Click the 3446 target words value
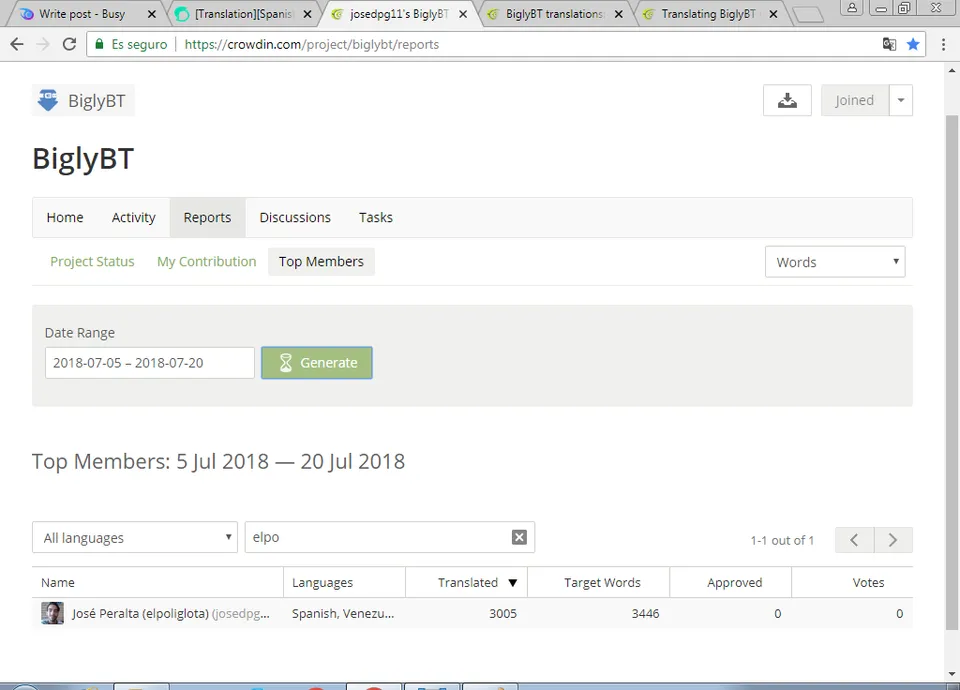This screenshot has height=690, width=960. coord(645,613)
